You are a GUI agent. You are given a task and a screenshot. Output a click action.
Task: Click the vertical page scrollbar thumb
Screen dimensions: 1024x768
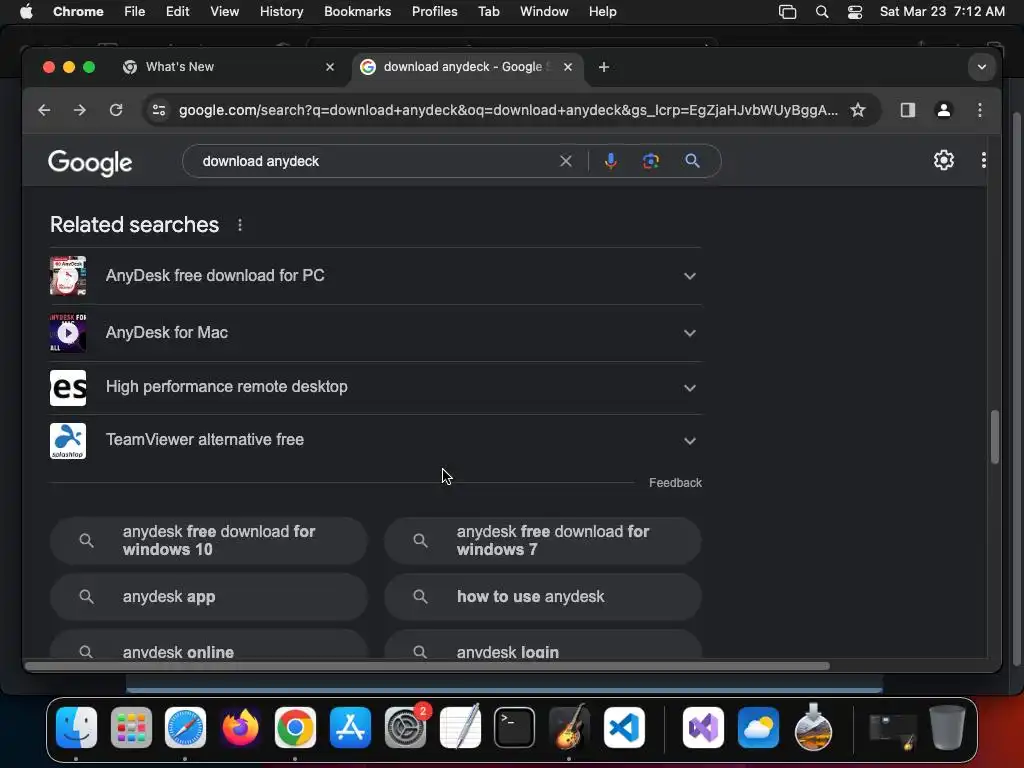click(x=995, y=437)
